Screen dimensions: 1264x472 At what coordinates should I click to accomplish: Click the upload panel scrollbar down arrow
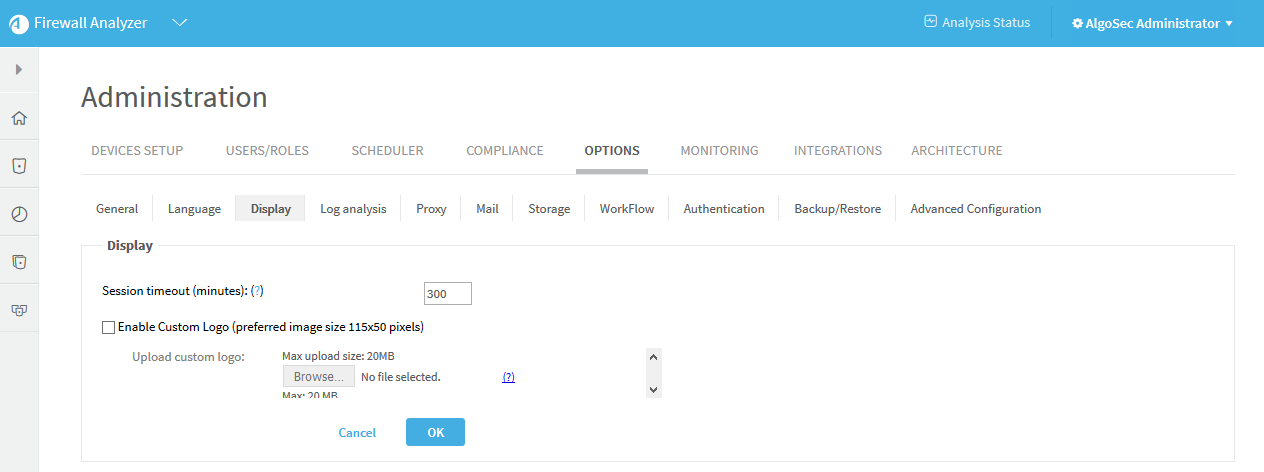coord(654,389)
